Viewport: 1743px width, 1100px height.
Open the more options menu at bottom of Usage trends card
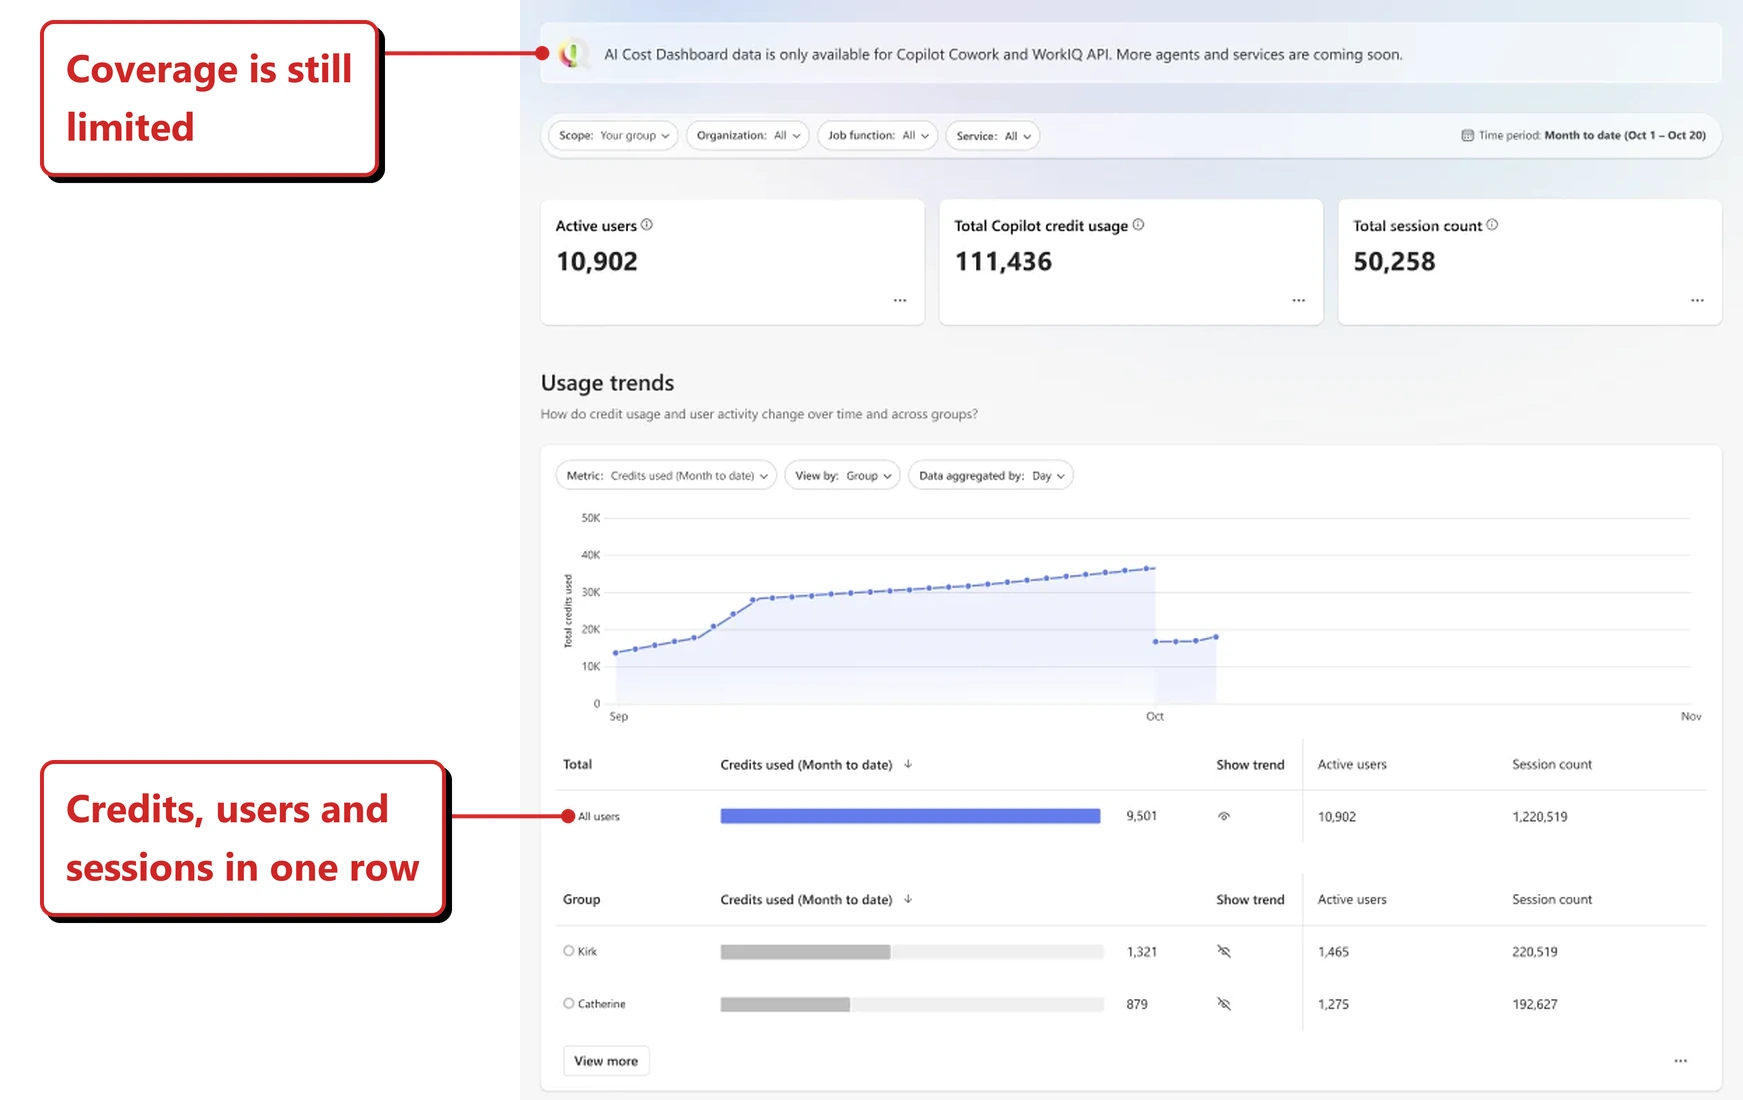pos(1680,1061)
